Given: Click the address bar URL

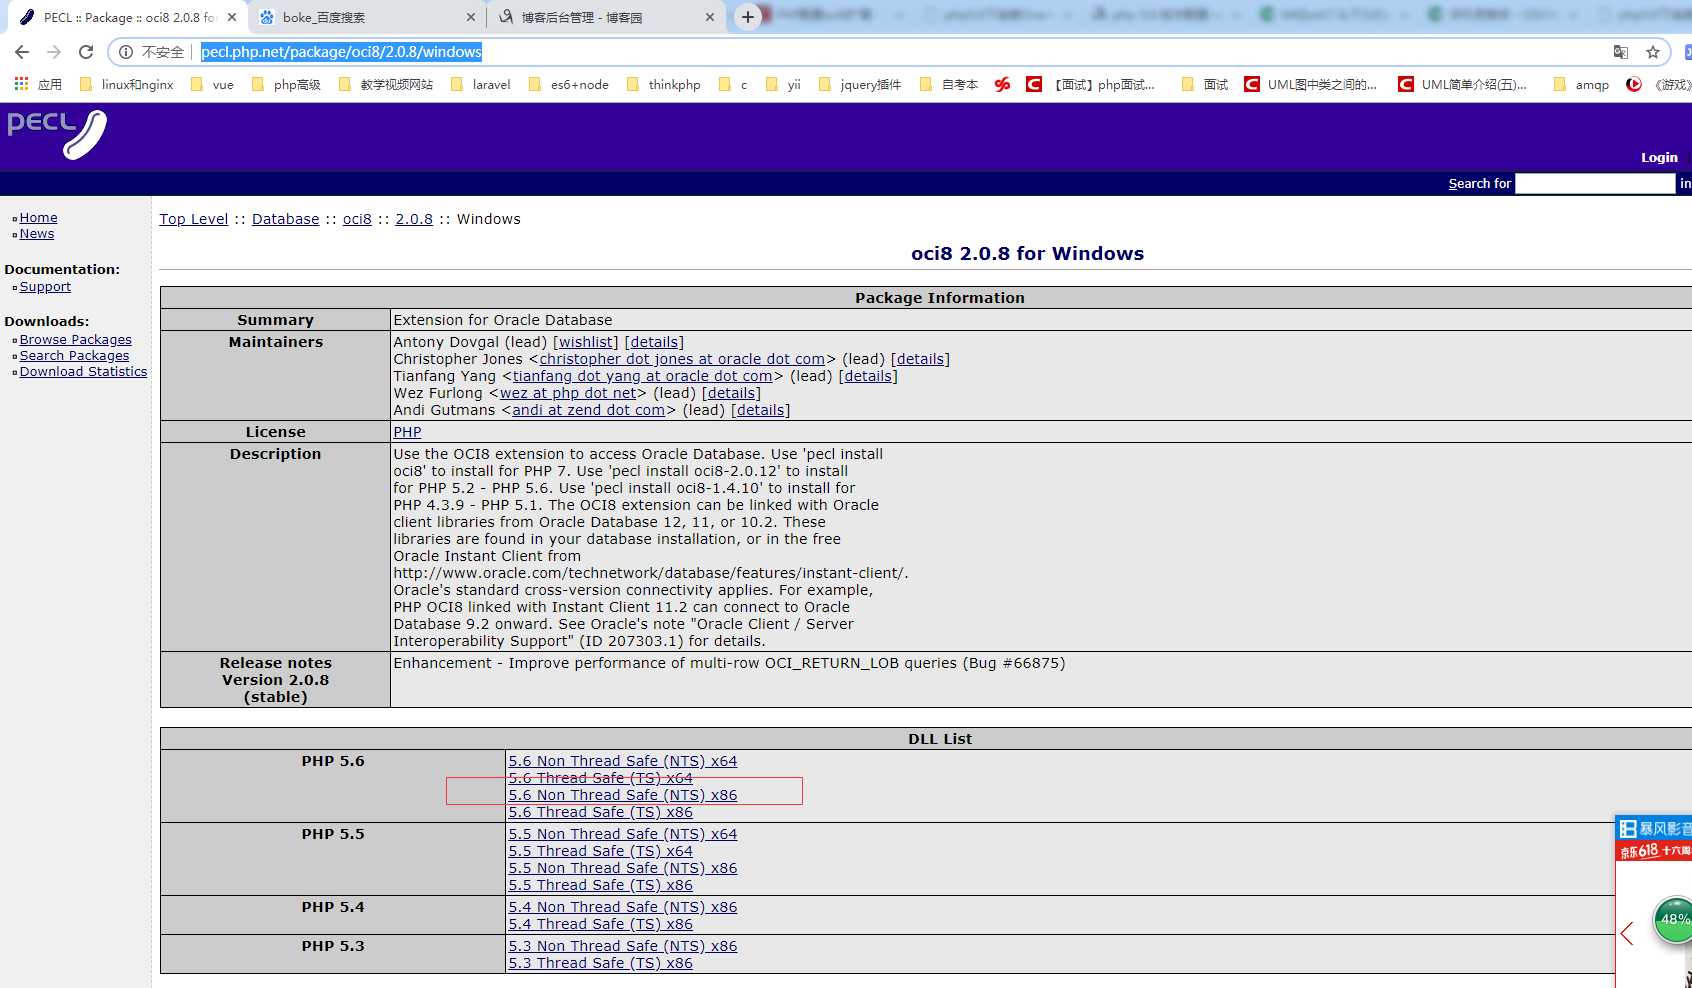Looking at the screenshot, I should point(341,52).
